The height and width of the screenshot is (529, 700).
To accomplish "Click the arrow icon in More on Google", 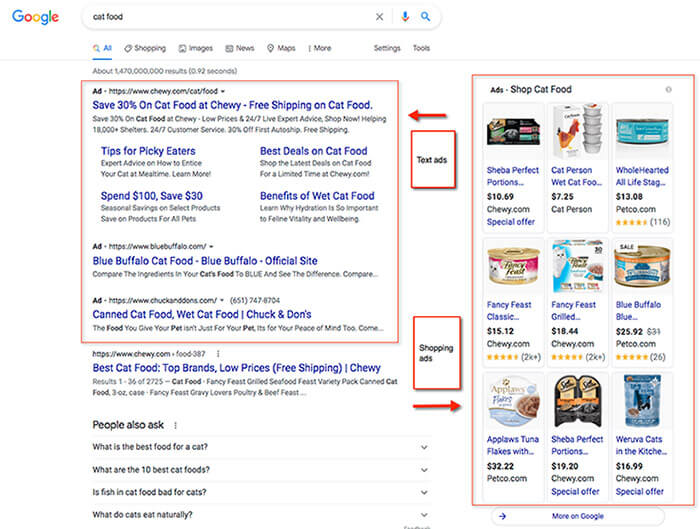I will [502, 516].
